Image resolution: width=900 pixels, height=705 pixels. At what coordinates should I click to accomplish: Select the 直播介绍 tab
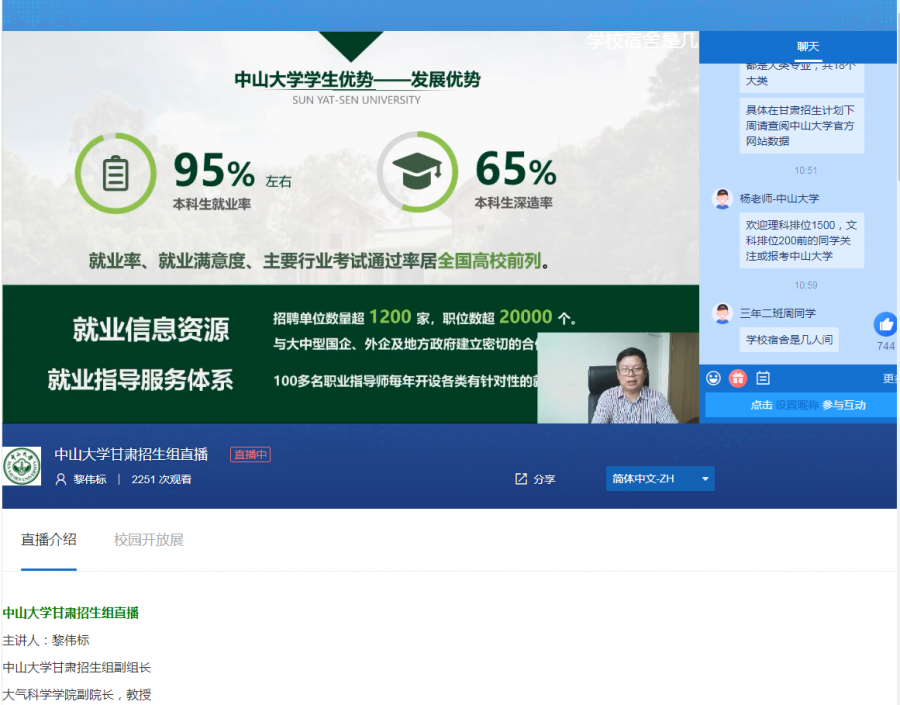click(x=49, y=540)
